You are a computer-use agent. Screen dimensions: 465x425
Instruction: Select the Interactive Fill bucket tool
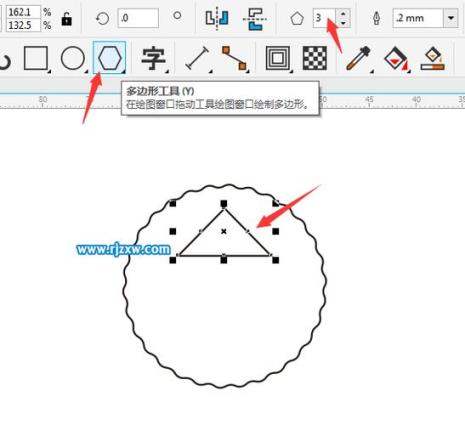(x=396, y=58)
